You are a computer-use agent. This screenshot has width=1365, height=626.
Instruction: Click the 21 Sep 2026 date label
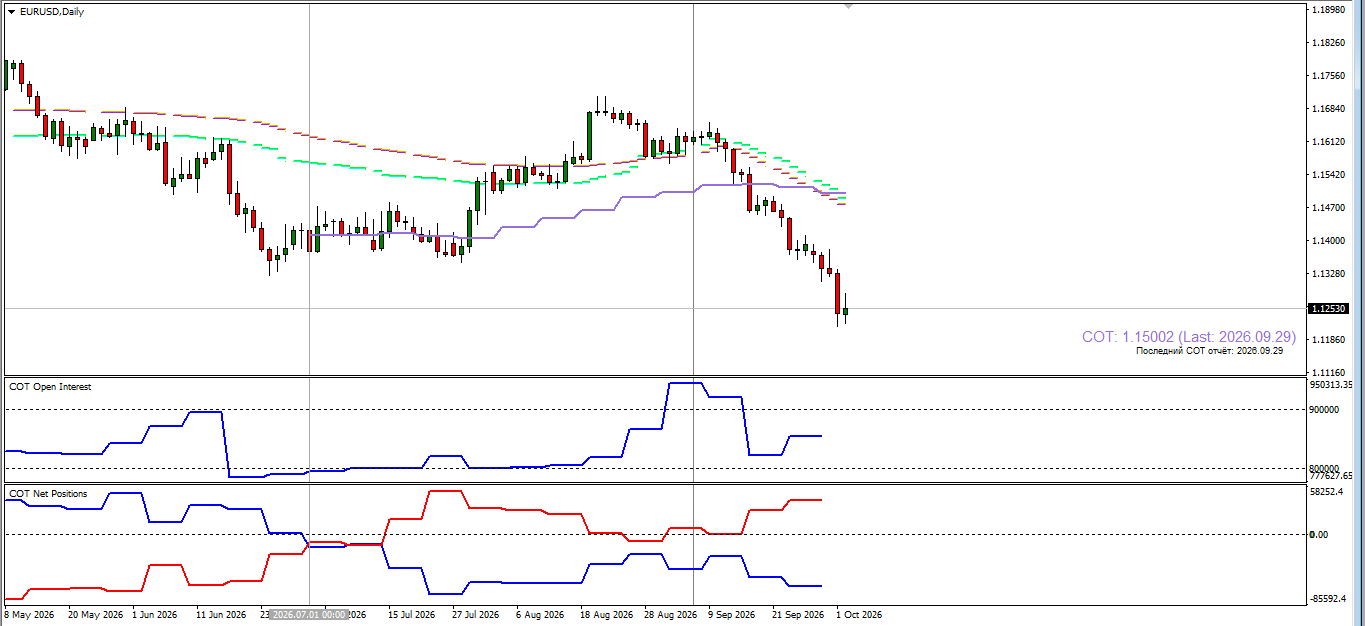click(798, 615)
